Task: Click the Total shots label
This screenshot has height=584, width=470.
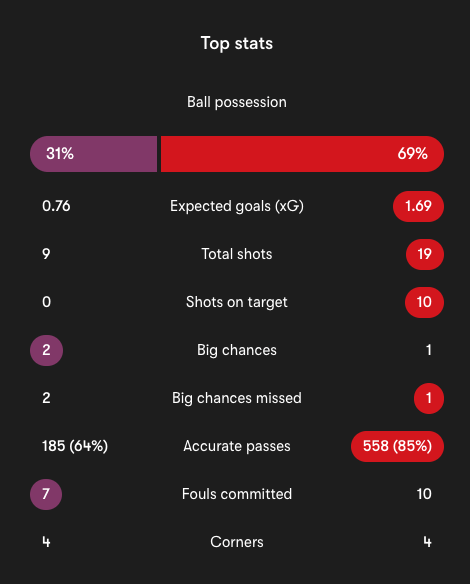Action: [x=237, y=254]
